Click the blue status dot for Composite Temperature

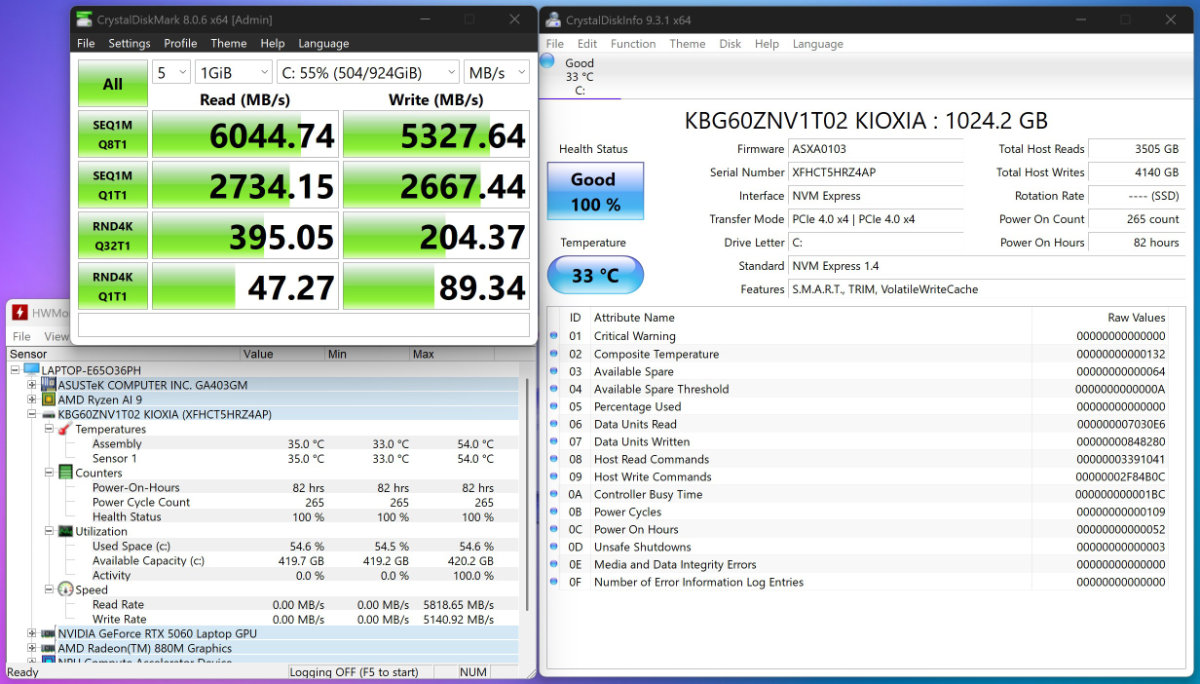point(554,354)
